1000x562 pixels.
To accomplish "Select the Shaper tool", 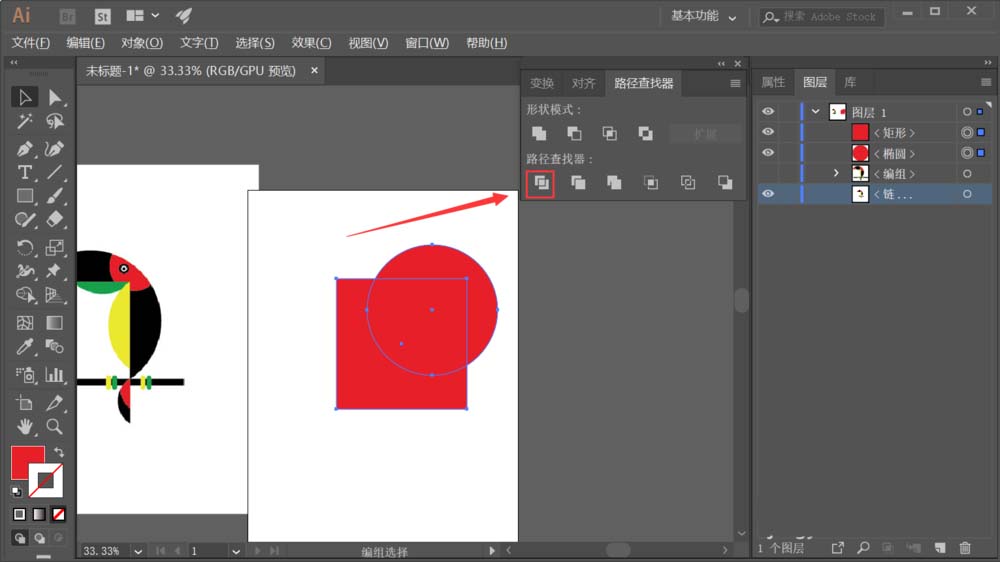I will tap(25, 220).
